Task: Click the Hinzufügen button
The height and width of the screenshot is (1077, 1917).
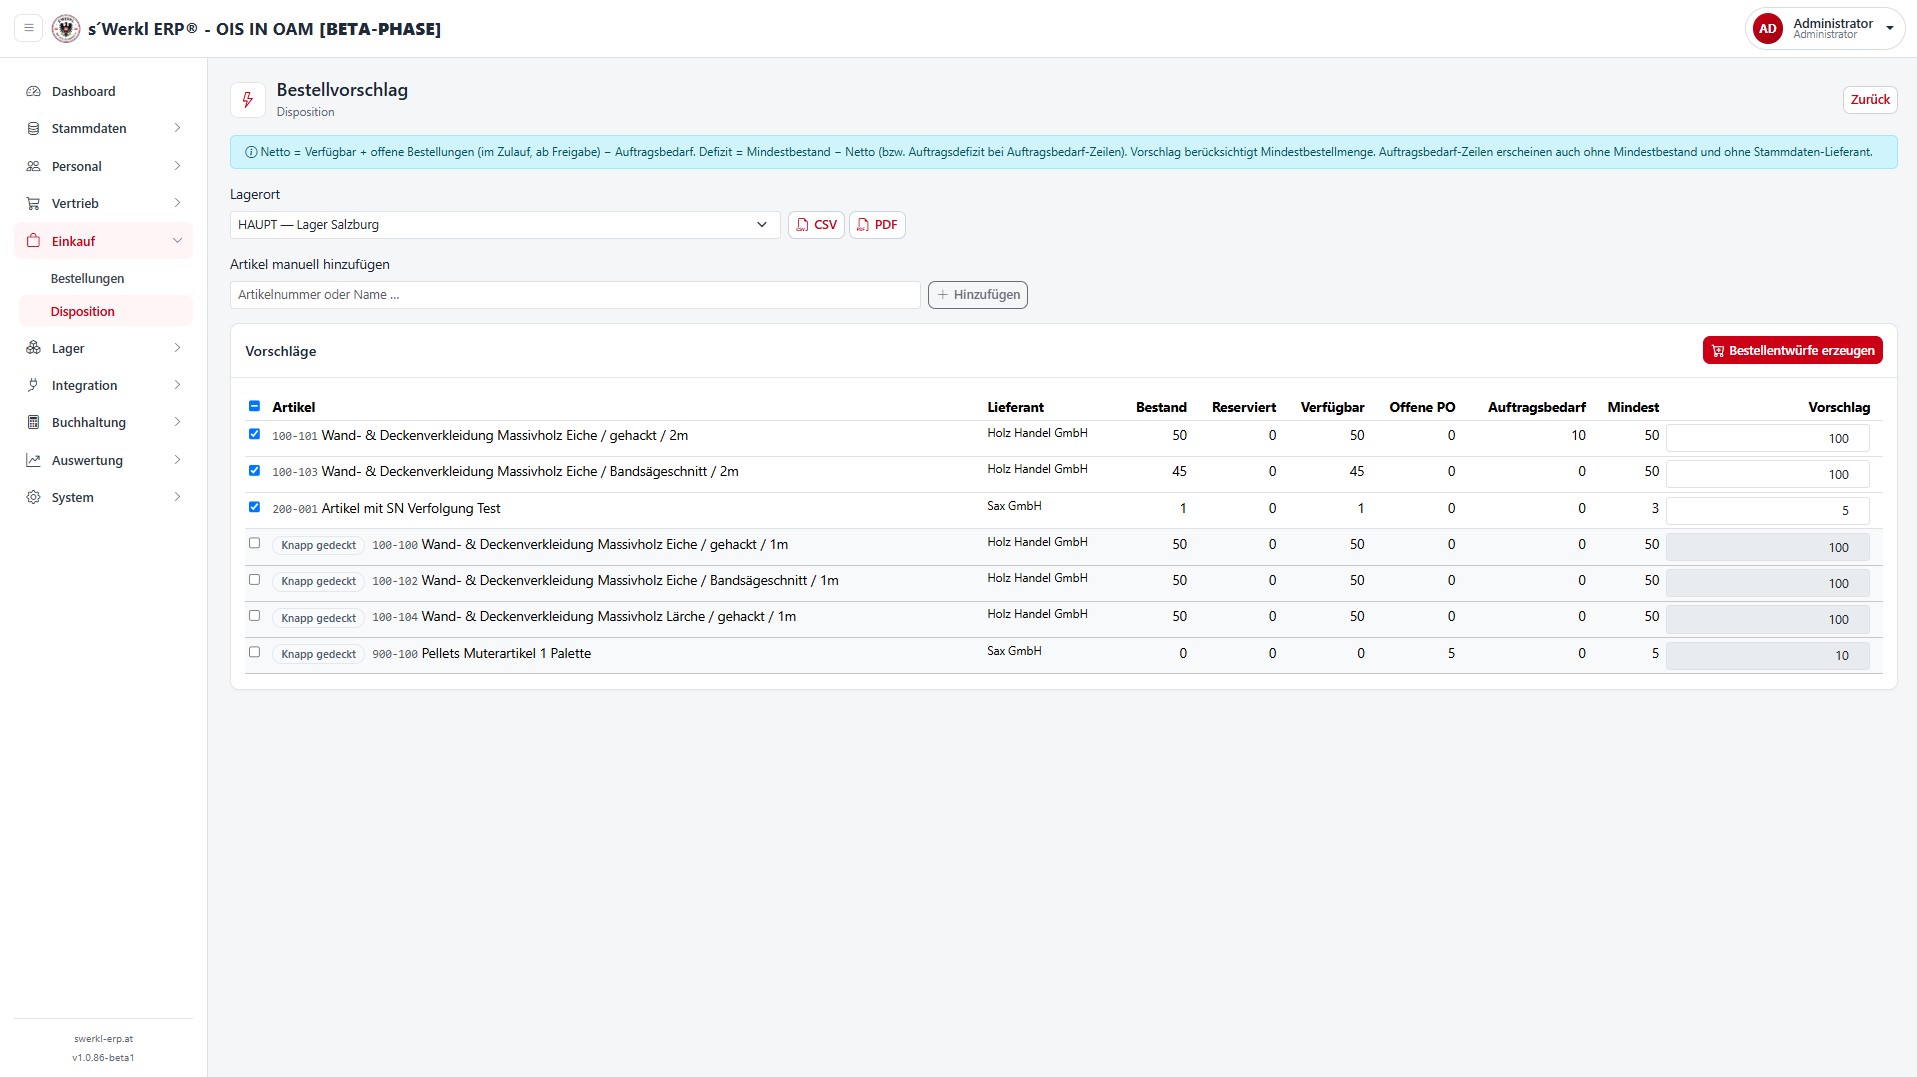Action: (977, 295)
